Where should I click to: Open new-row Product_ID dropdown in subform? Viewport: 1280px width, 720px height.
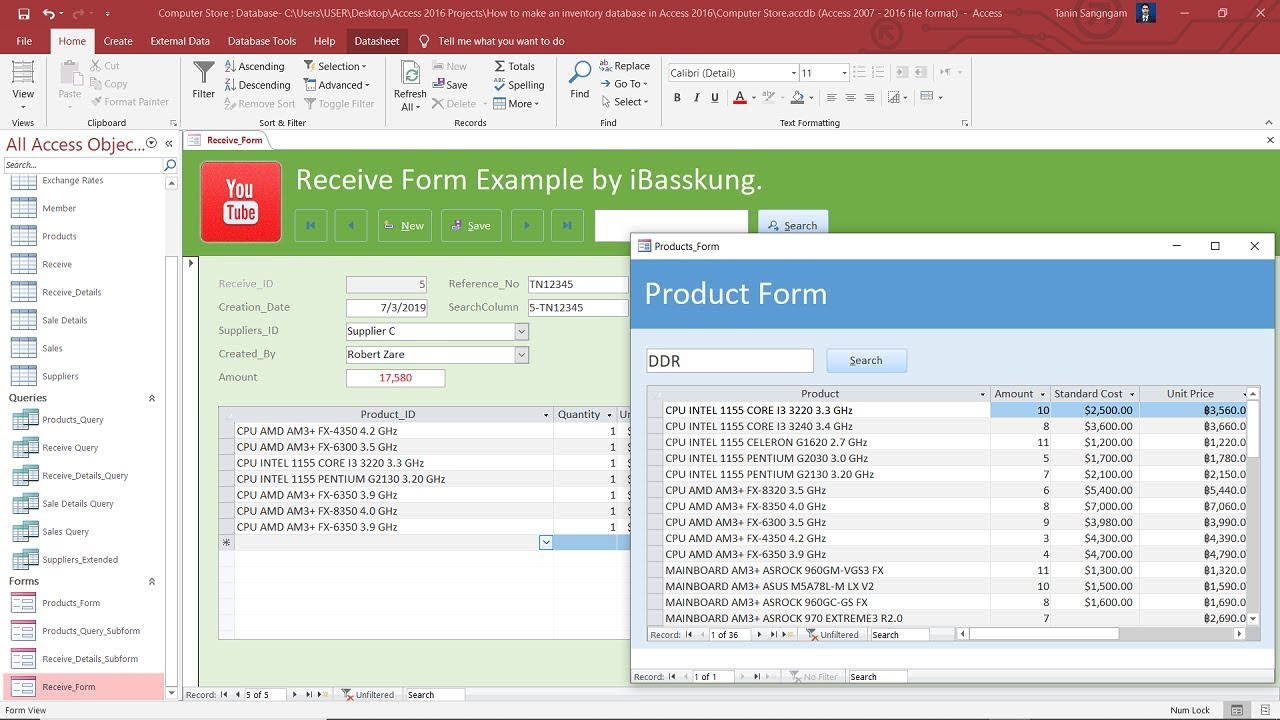[x=546, y=543]
